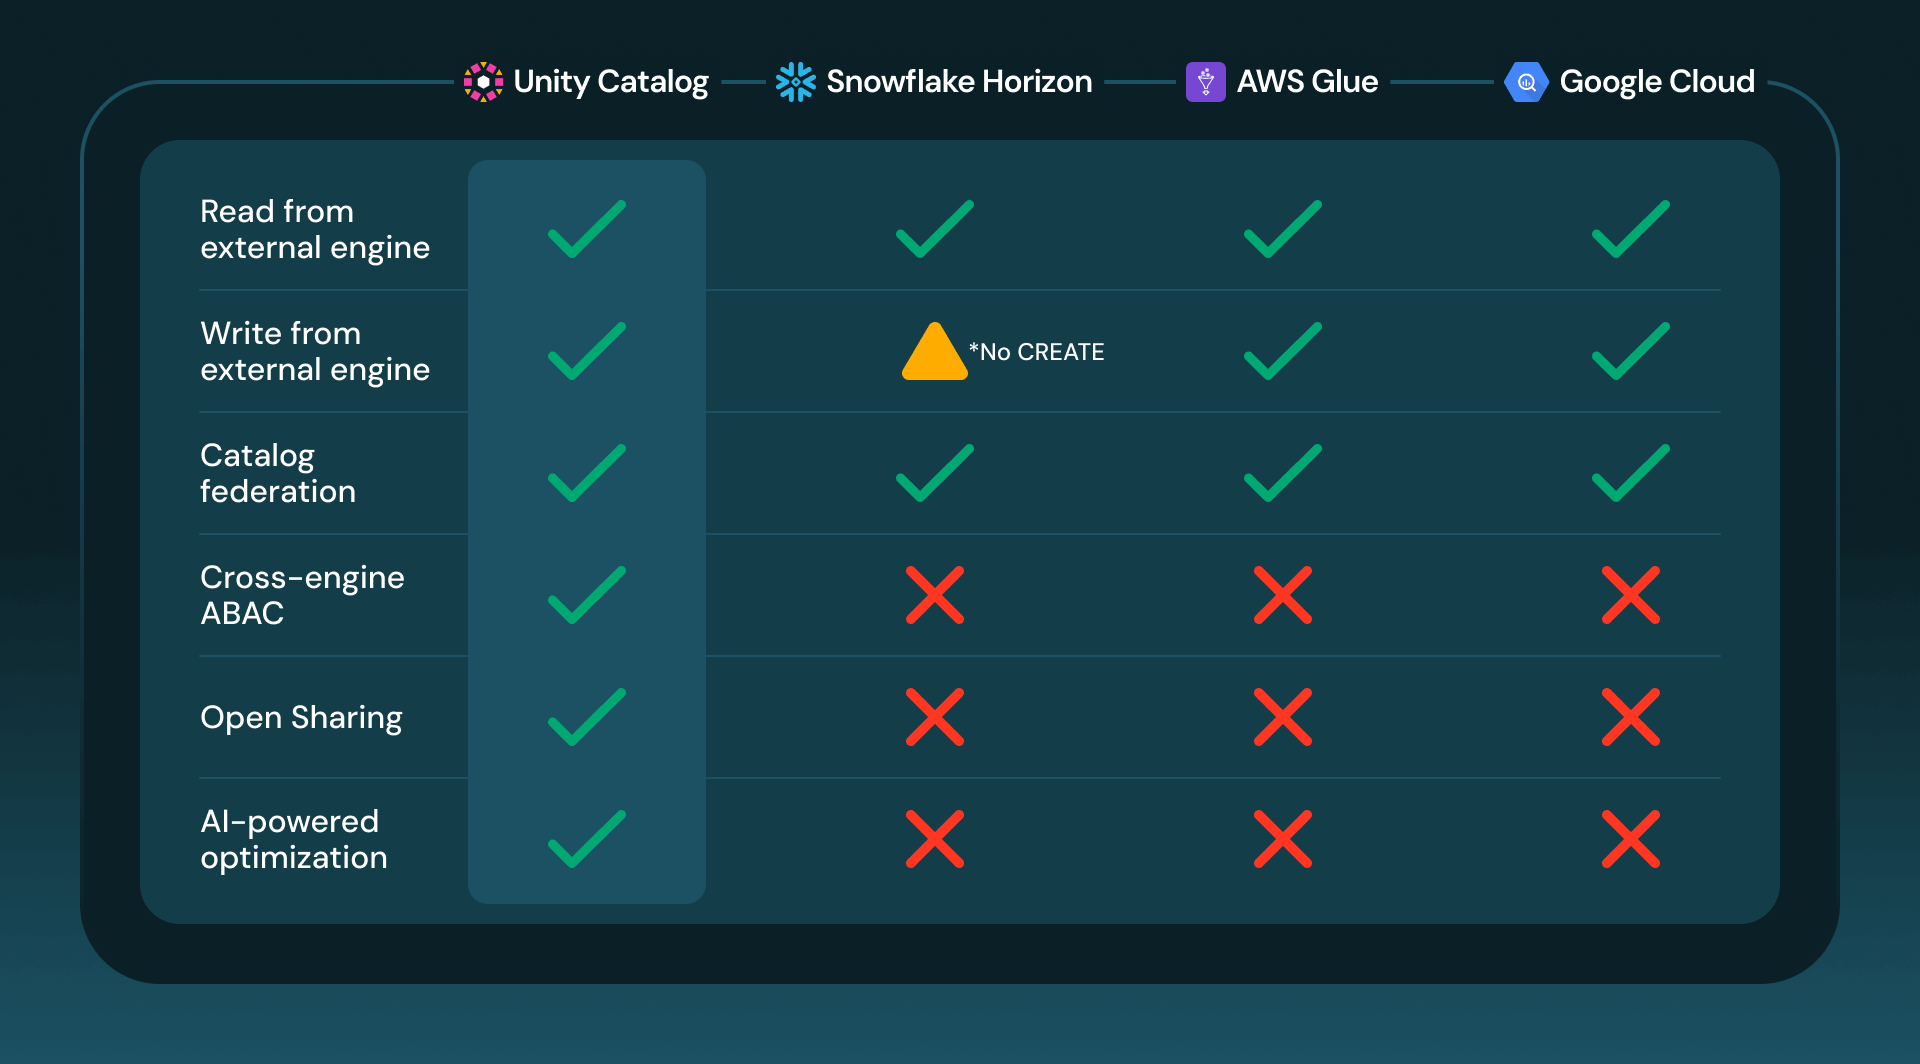Select the Snowflake Horizon column heading text
Viewport: 1920px width, 1064px height.
pos(959,82)
